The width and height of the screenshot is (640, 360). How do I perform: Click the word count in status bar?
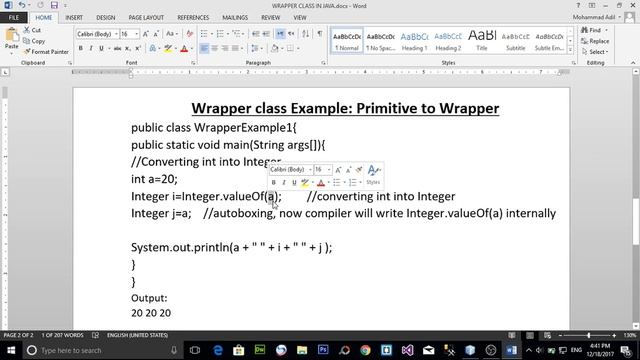tap(62, 335)
